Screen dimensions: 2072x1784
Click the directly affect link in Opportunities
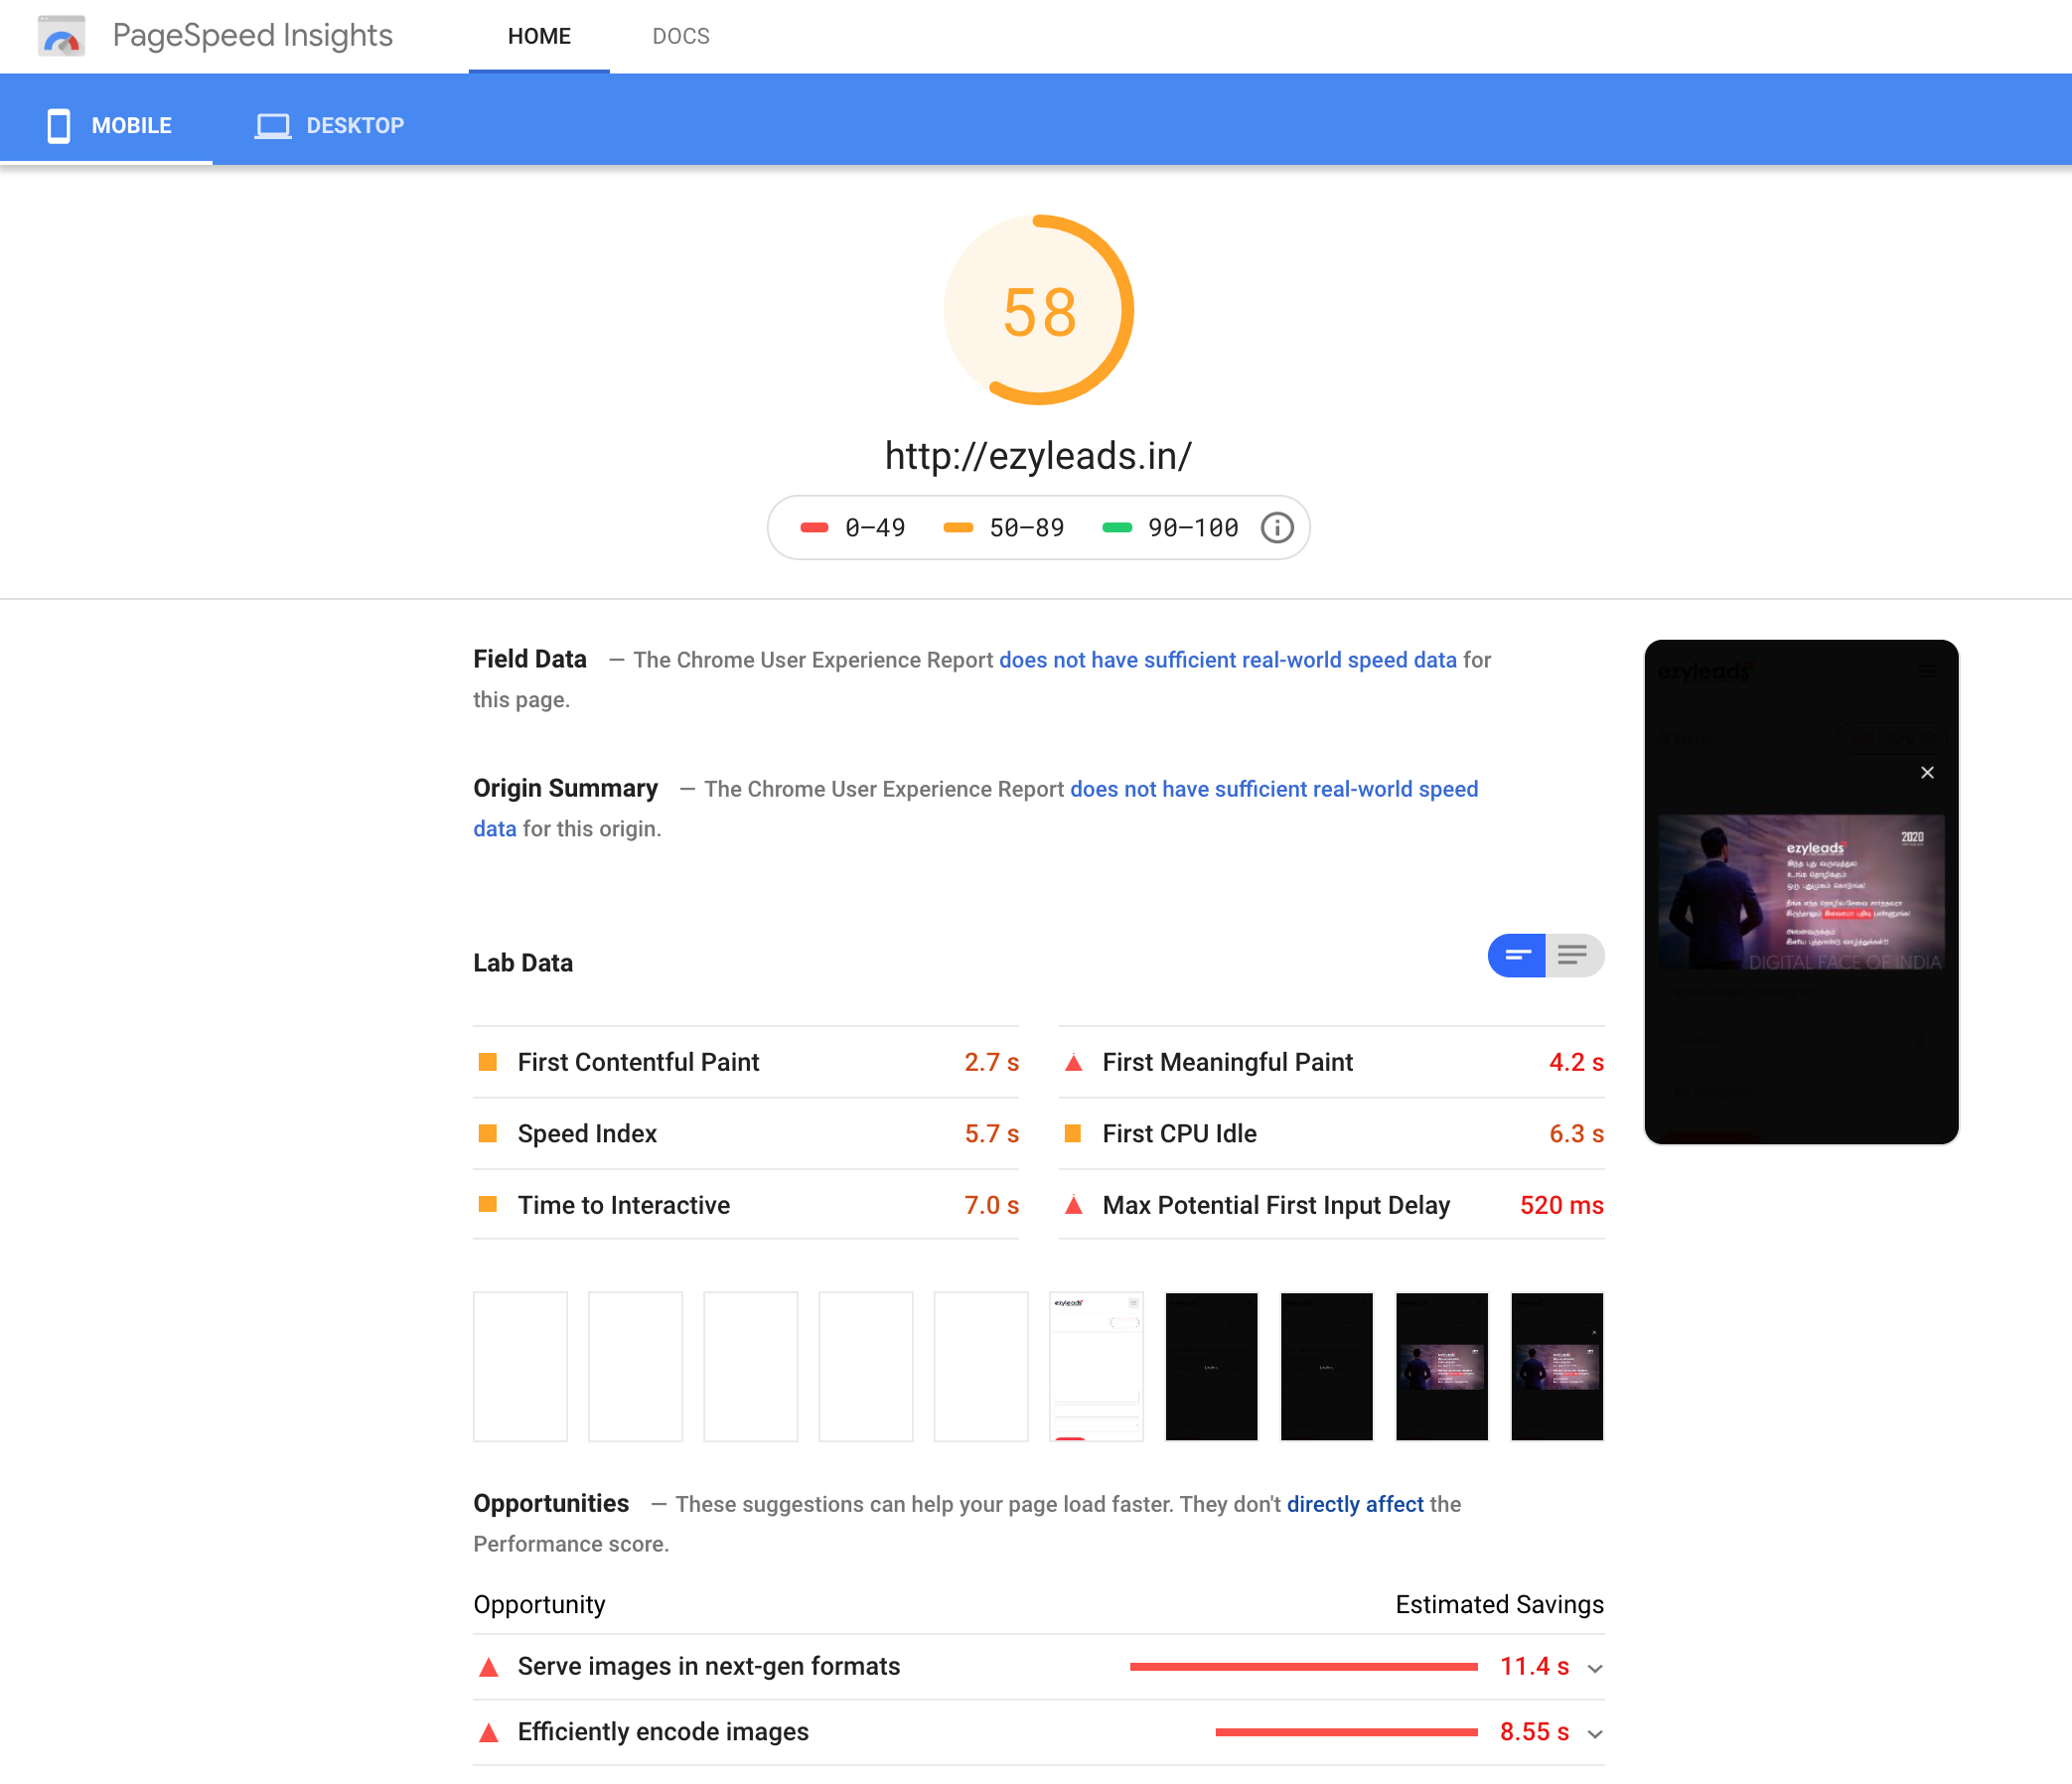coord(1355,1503)
